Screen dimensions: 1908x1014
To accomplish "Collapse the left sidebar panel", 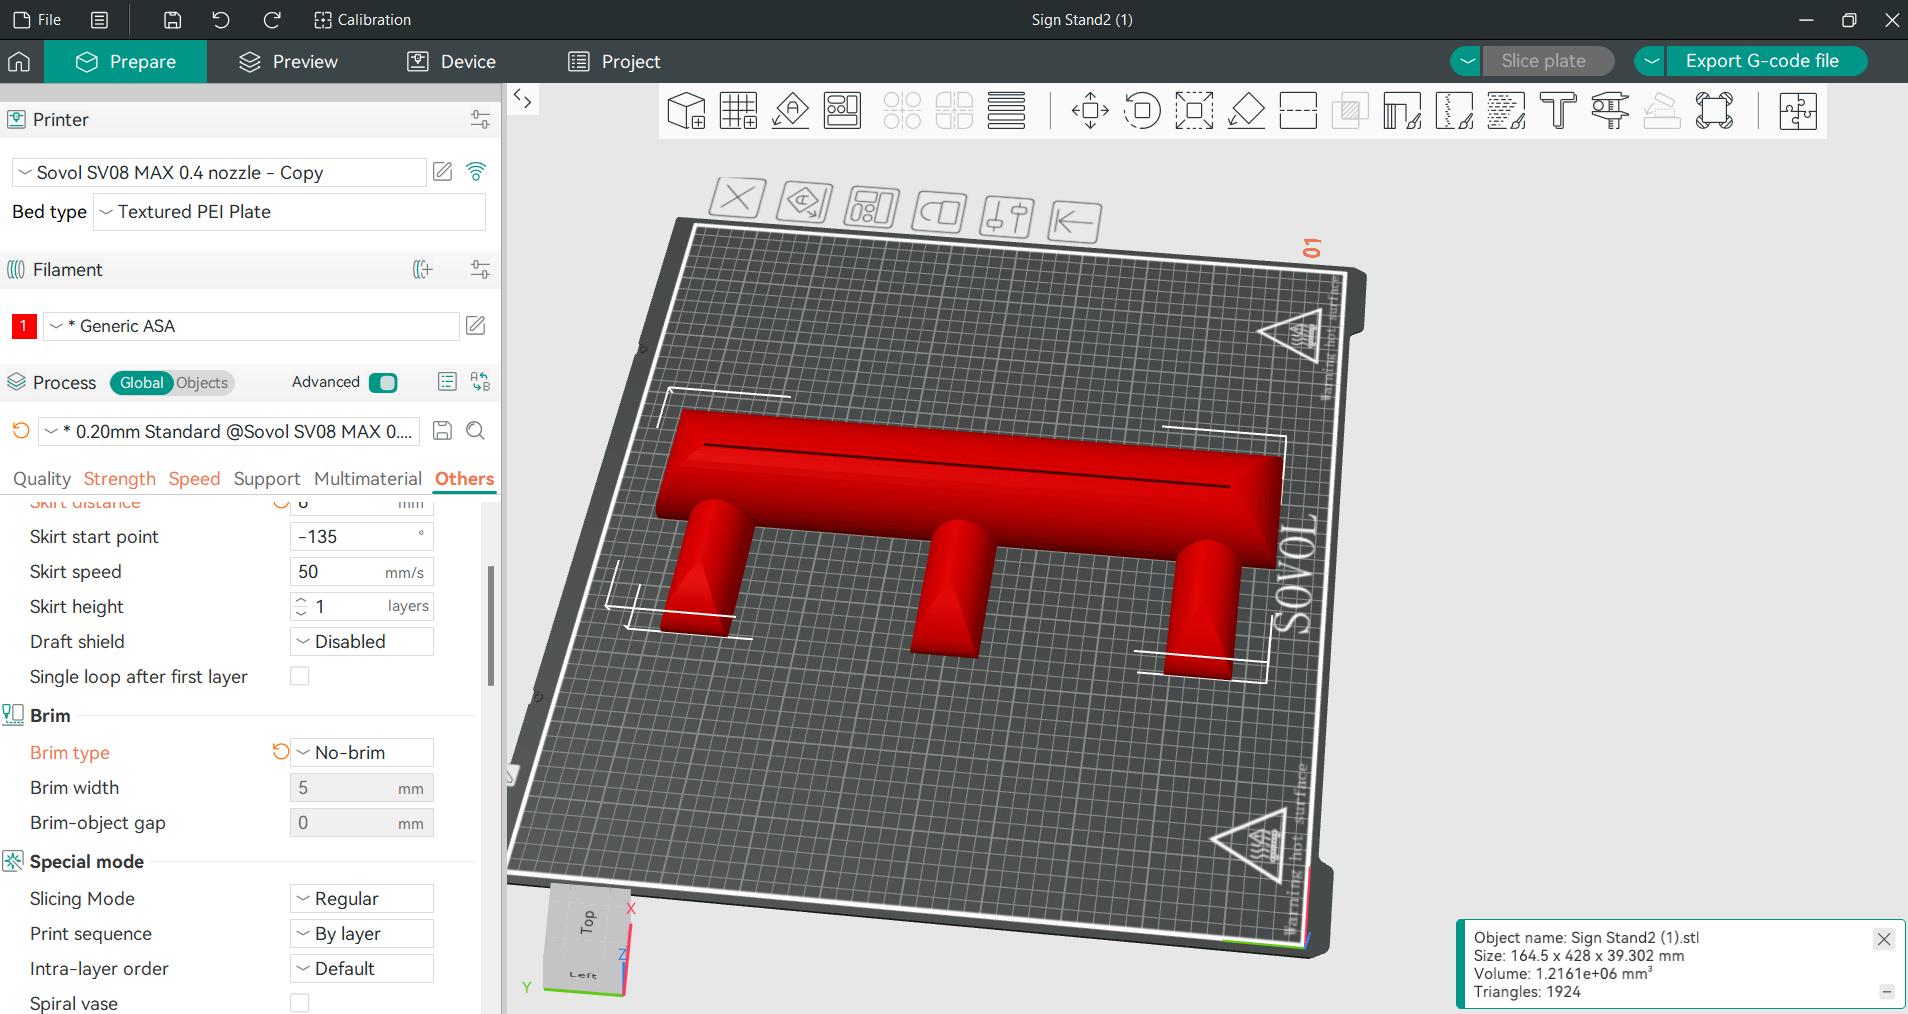I will (x=522, y=98).
